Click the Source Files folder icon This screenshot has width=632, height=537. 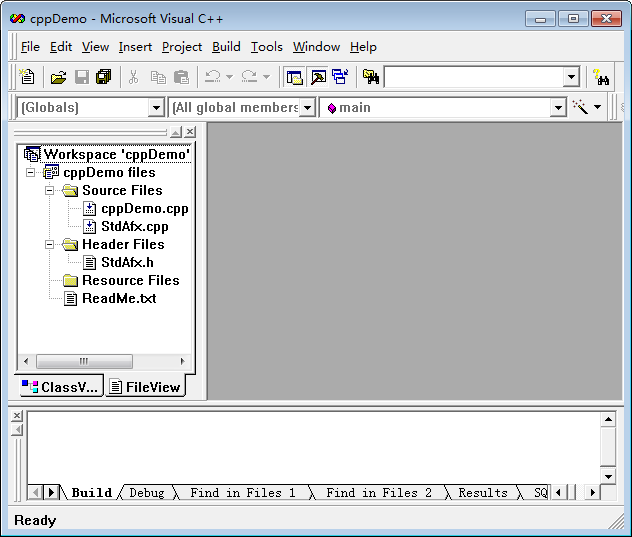tap(70, 190)
